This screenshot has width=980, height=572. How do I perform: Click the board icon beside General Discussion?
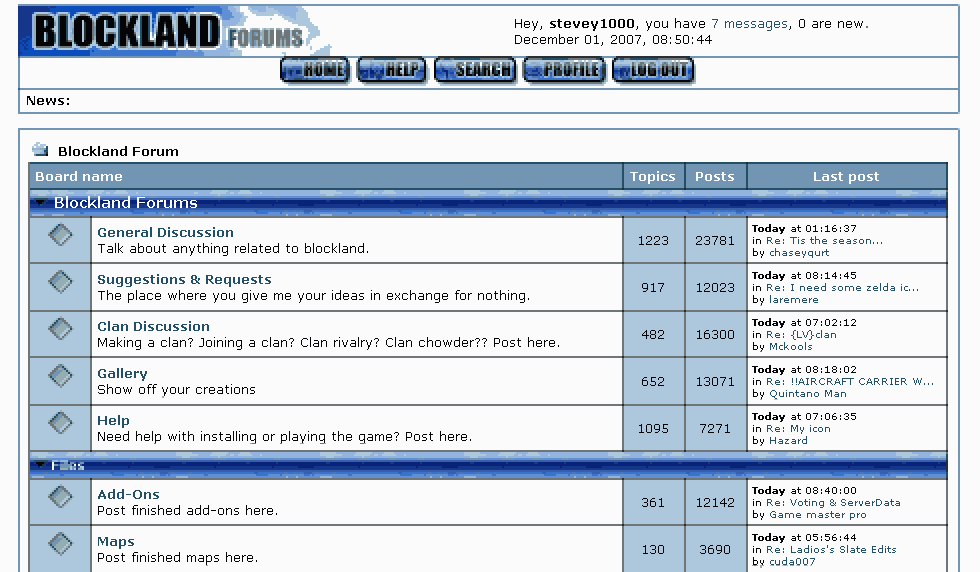pos(61,236)
